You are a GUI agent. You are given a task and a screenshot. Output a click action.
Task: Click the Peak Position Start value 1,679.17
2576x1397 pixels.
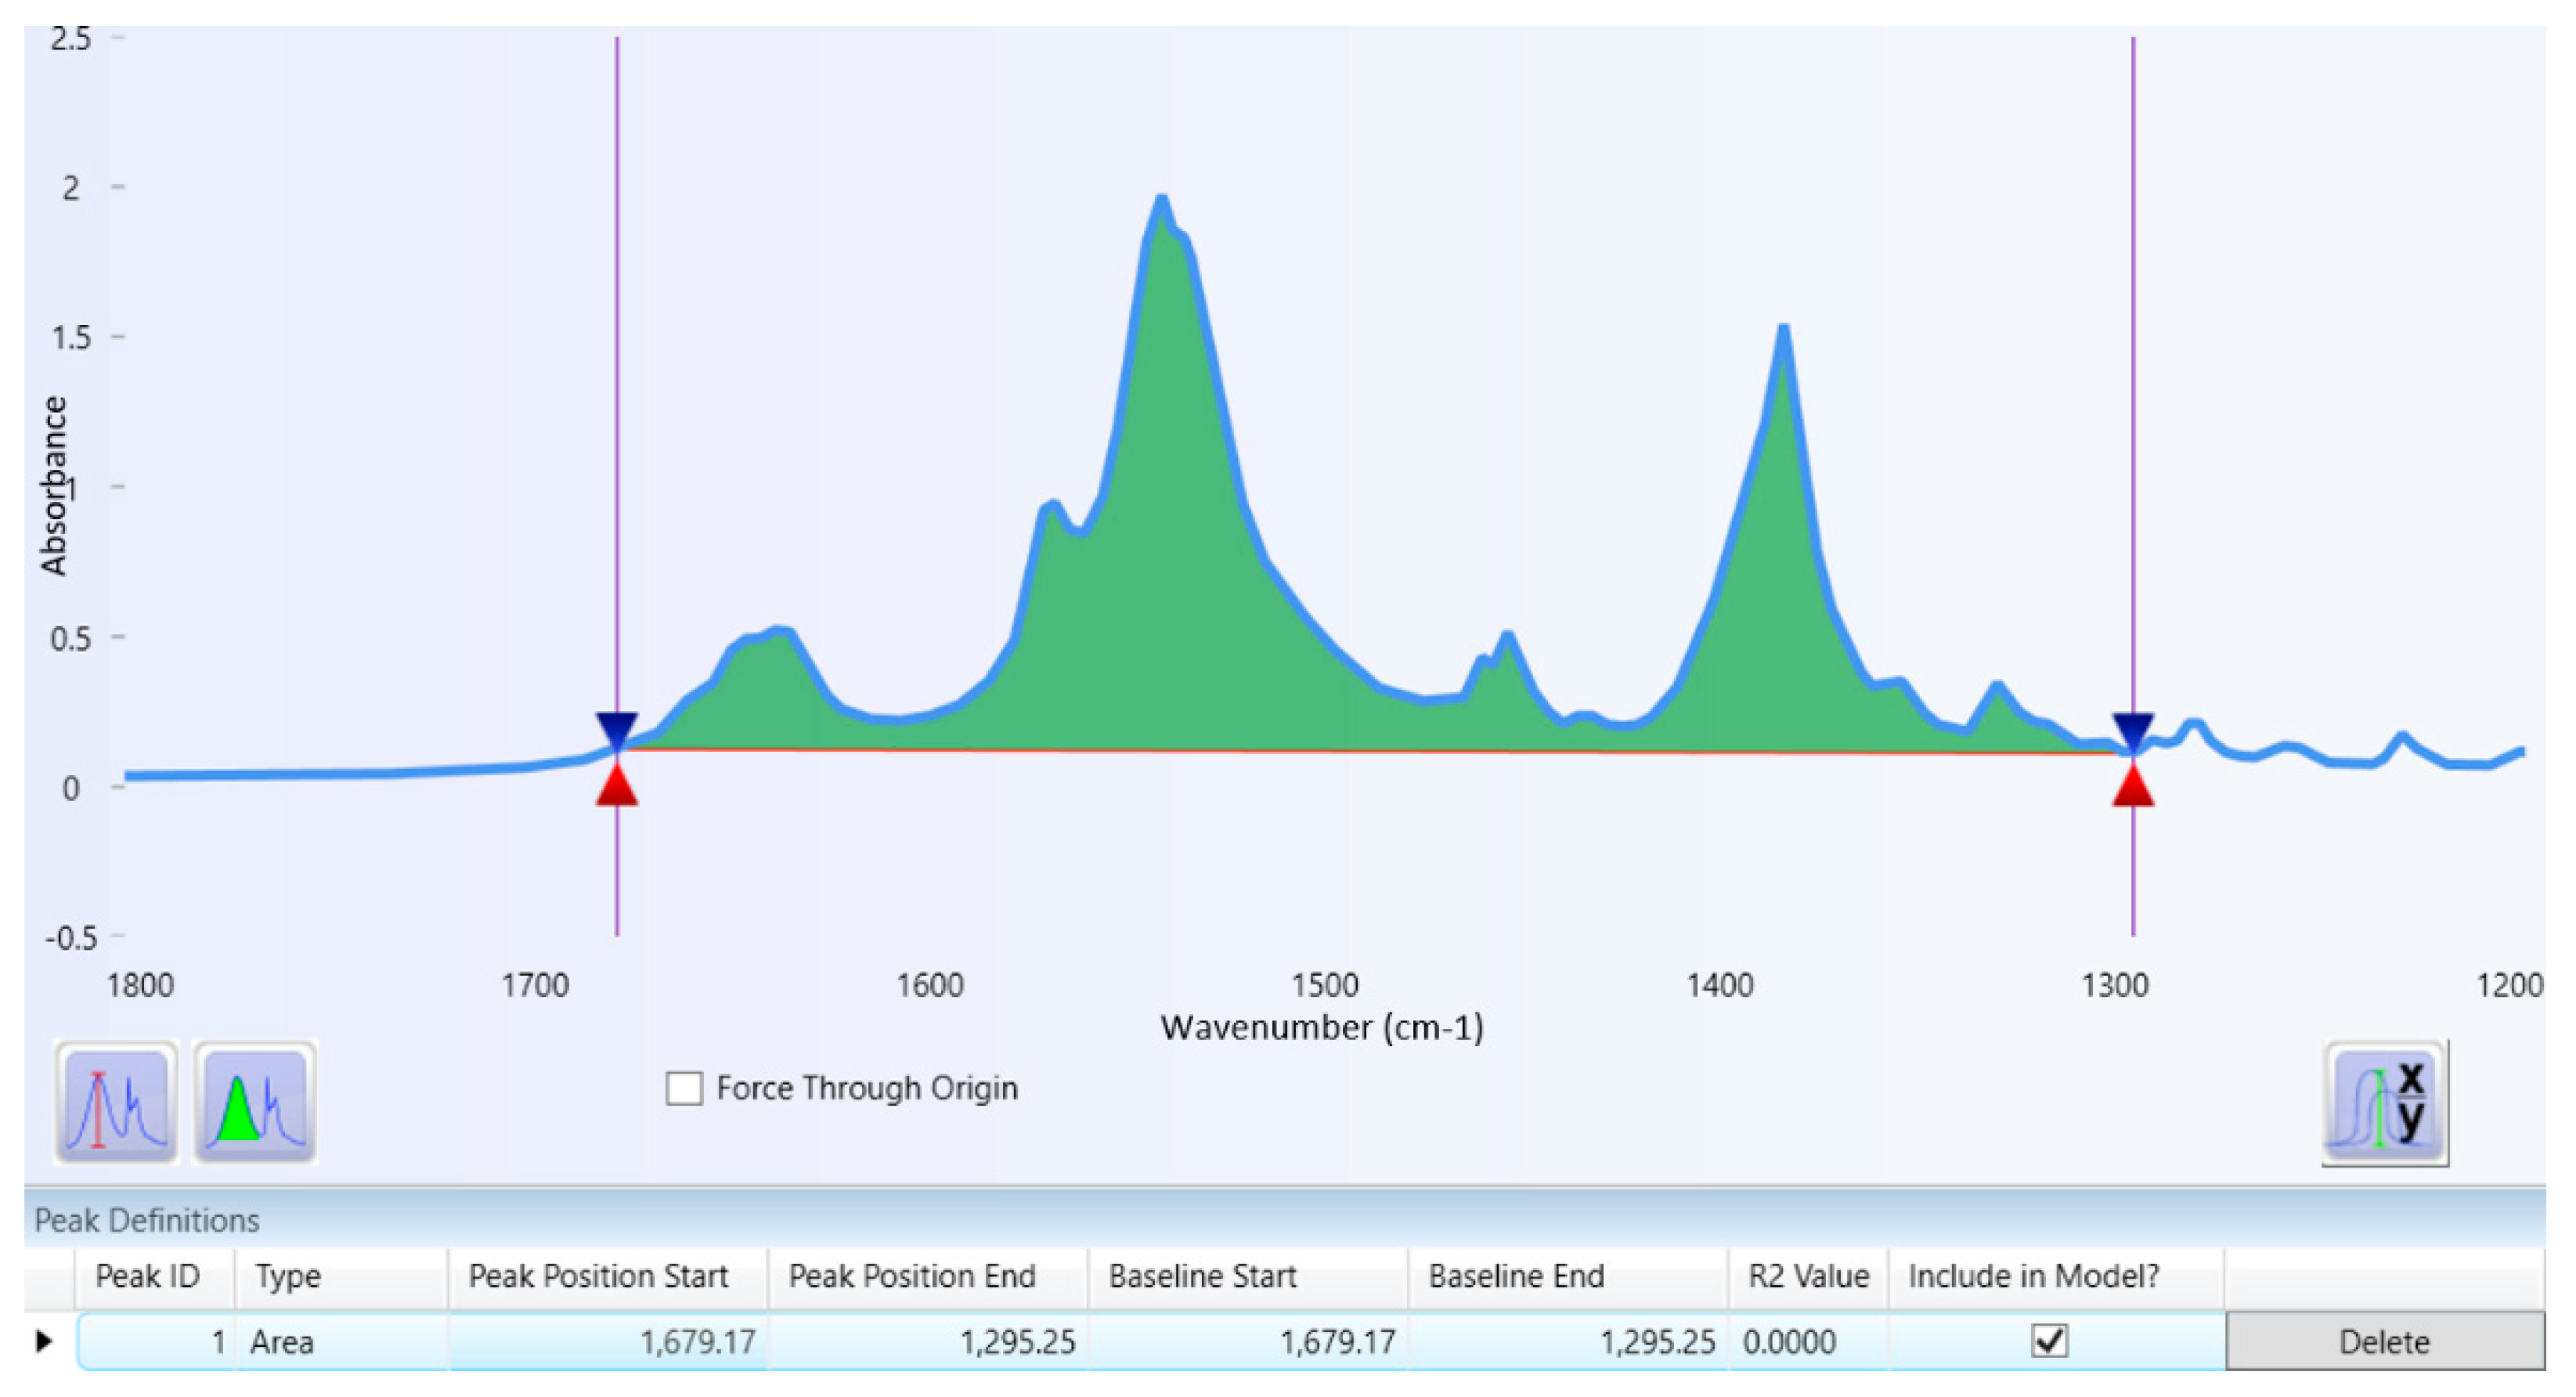click(x=697, y=1342)
